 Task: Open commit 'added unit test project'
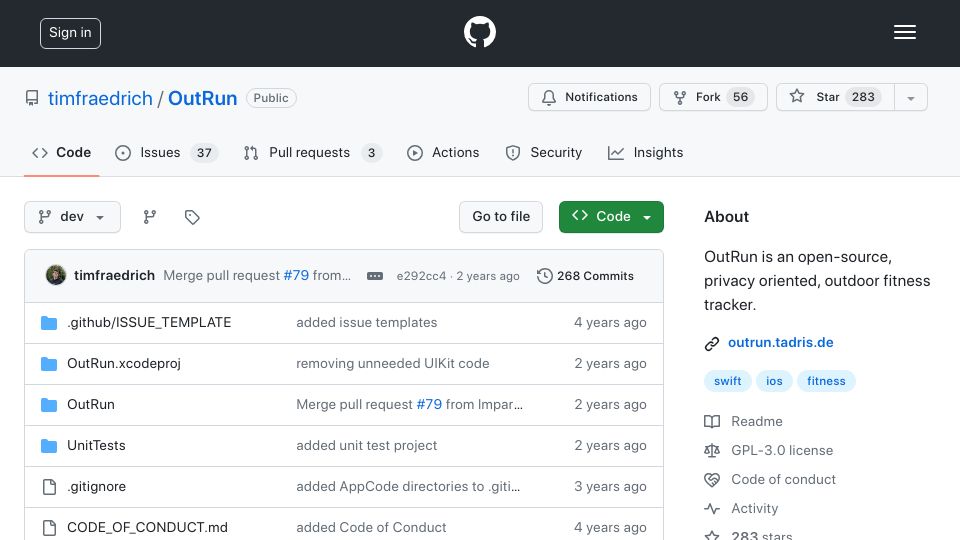click(x=367, y=446)
